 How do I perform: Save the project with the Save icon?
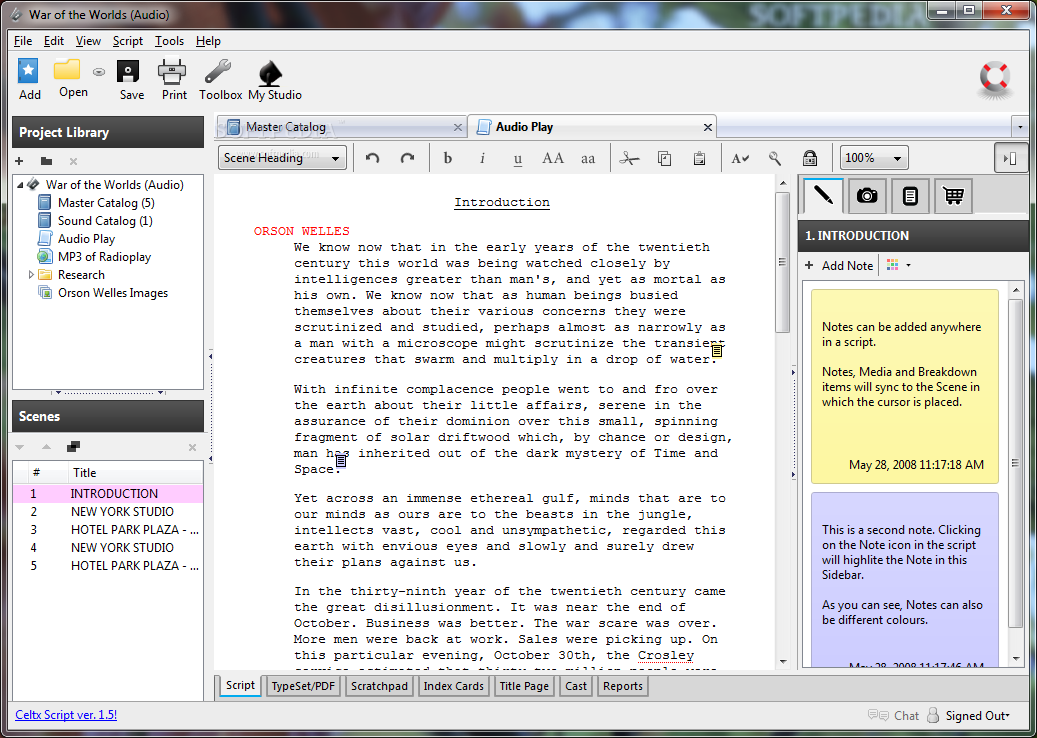[x=128, y=71]
